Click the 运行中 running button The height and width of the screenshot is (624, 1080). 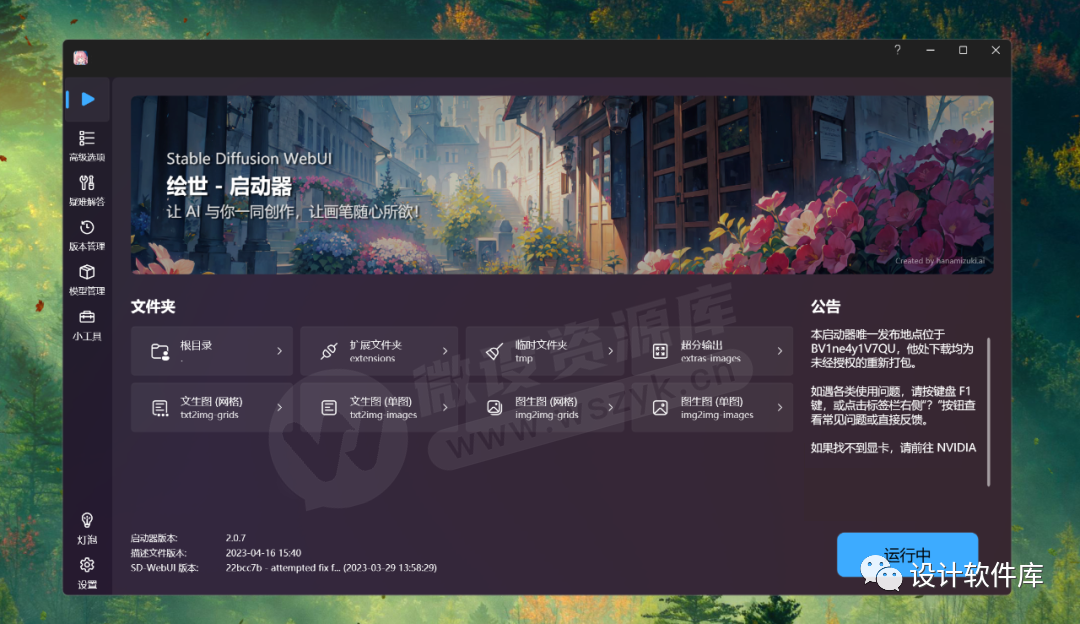(x=907, y=554)
